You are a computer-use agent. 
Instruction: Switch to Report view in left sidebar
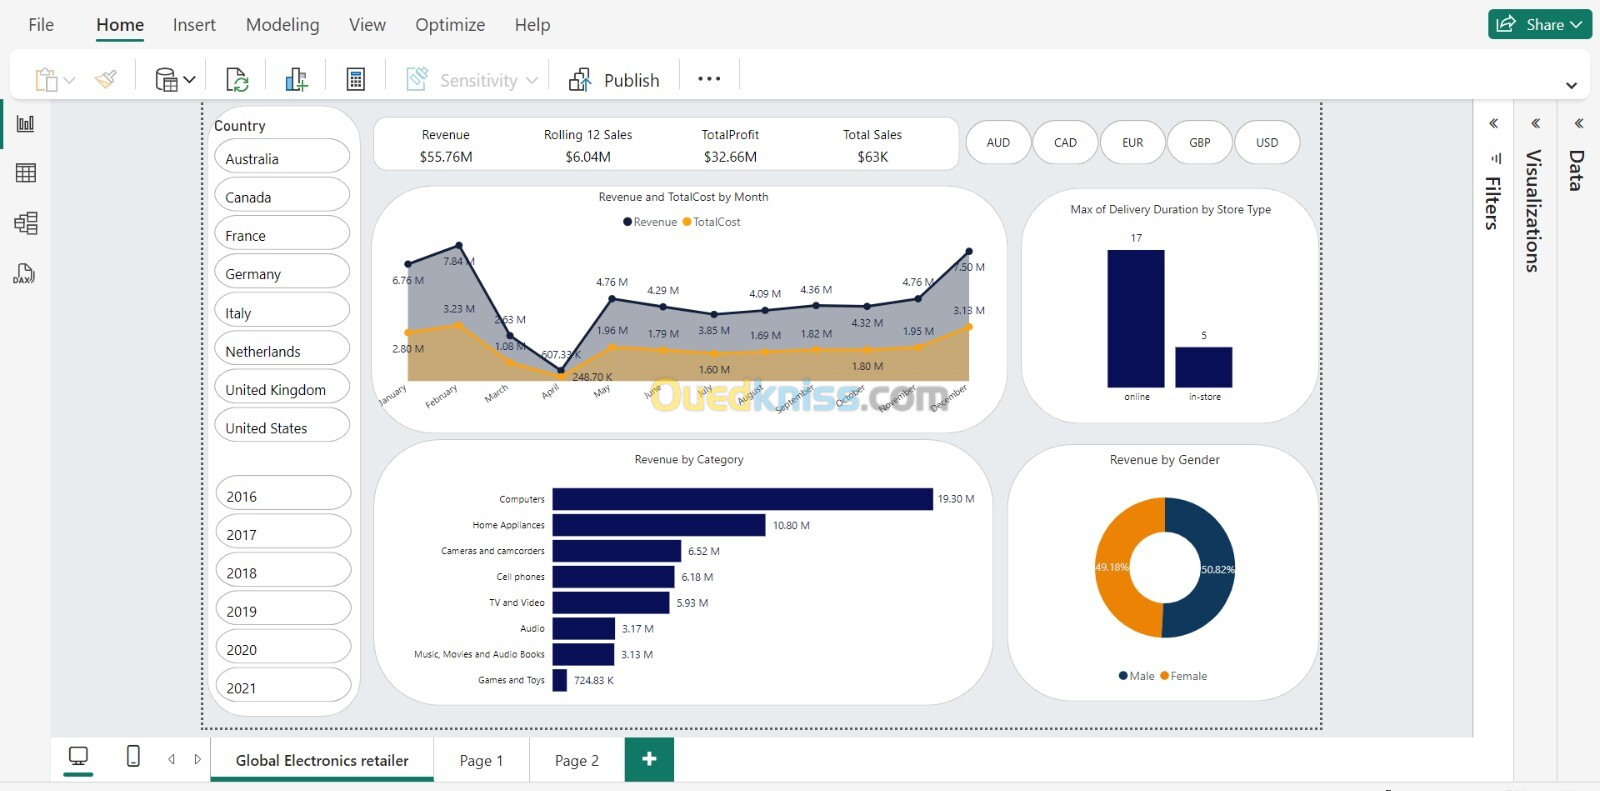(26, 124)
